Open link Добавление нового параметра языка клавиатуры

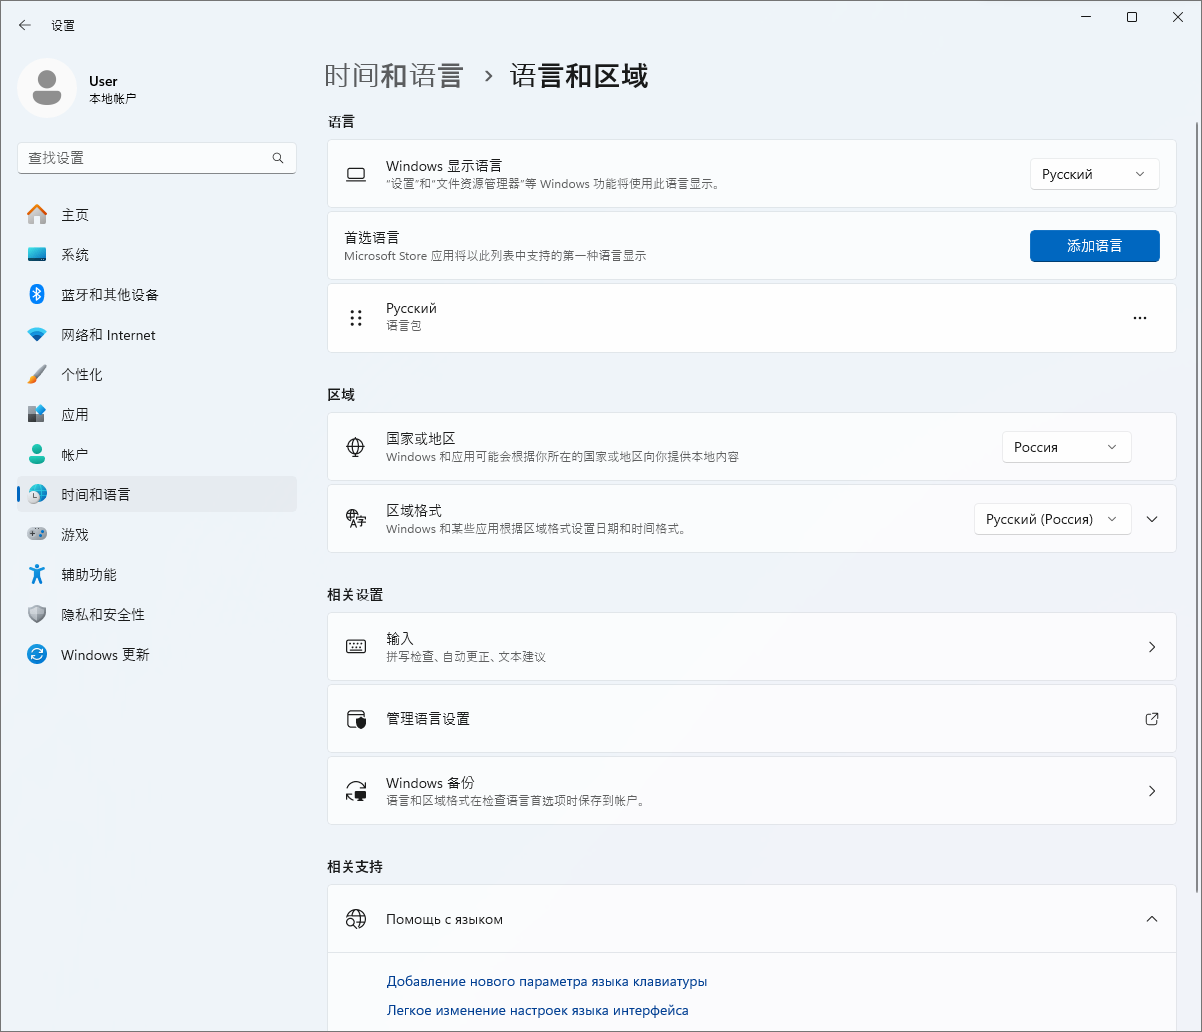point(547,981)
